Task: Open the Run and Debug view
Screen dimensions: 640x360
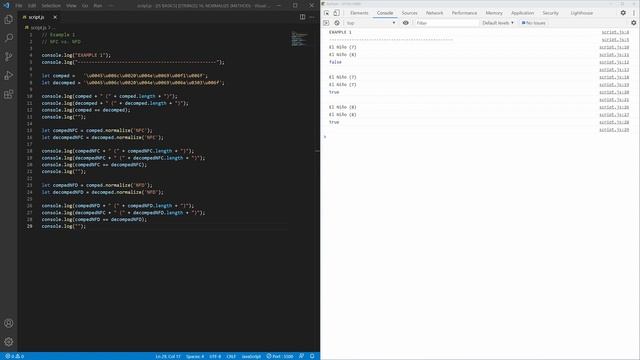Action: (x=9, y=76)
